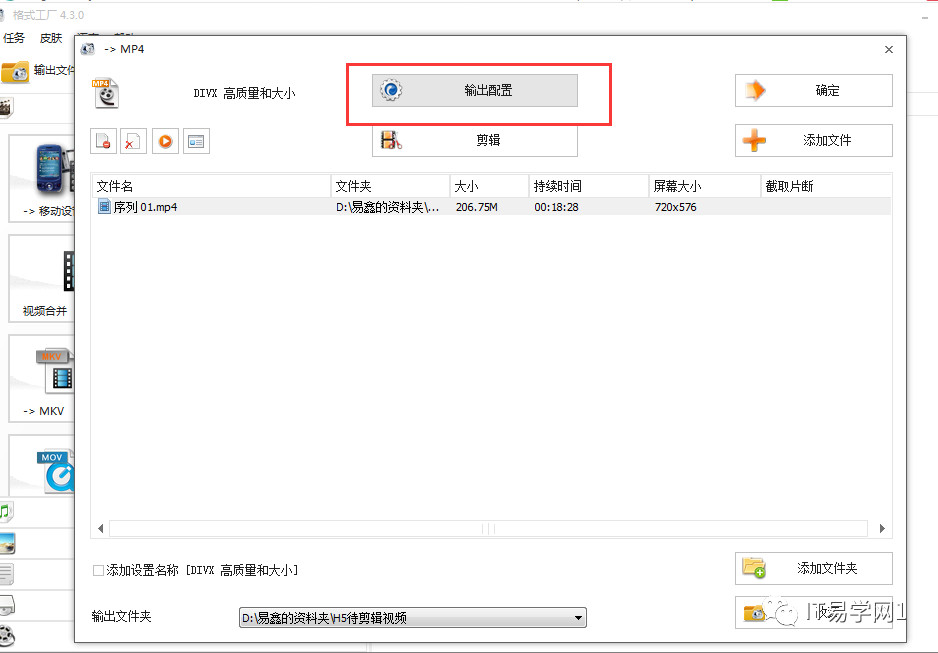Remove the selected file from the list
This screenshot has height=653, width=938.
point(103,141)
